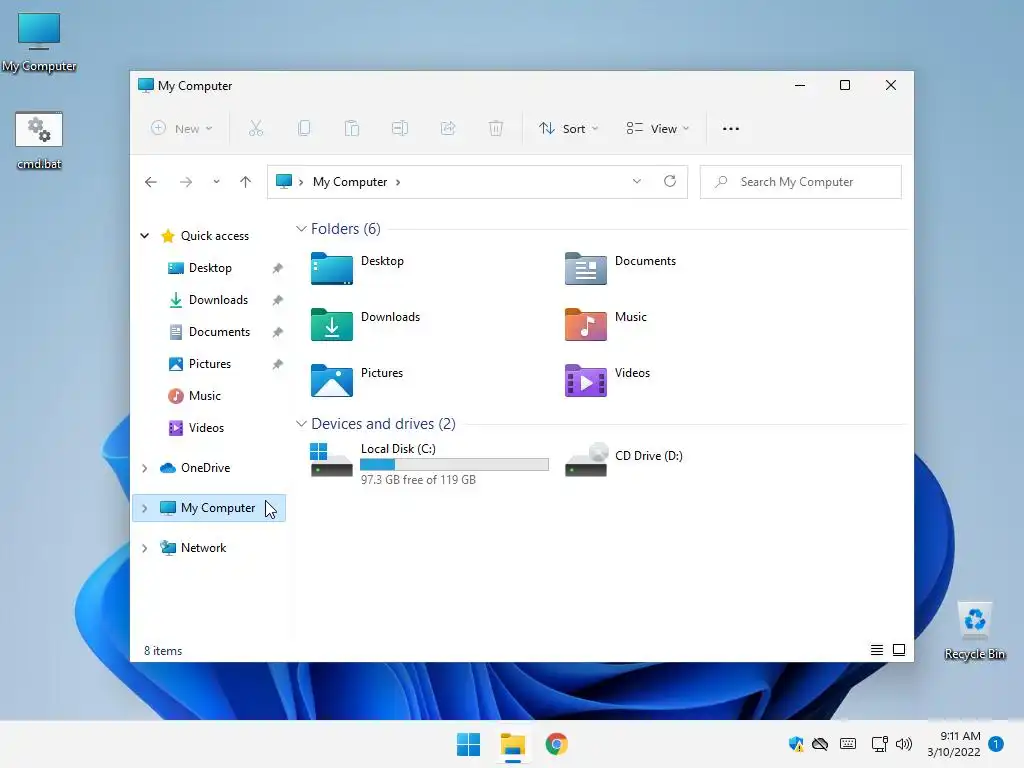Select Local Disk (C:) drive

click(429, 463)
